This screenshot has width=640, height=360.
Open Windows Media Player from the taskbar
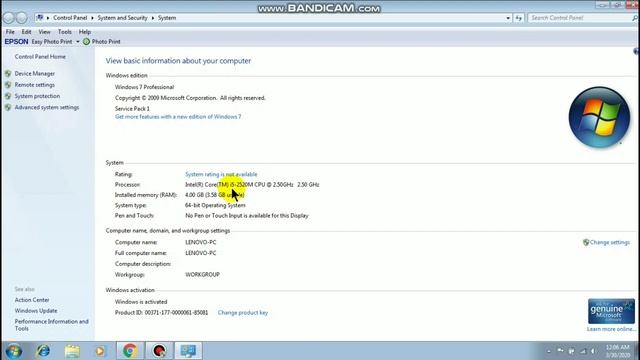[100, 351]
